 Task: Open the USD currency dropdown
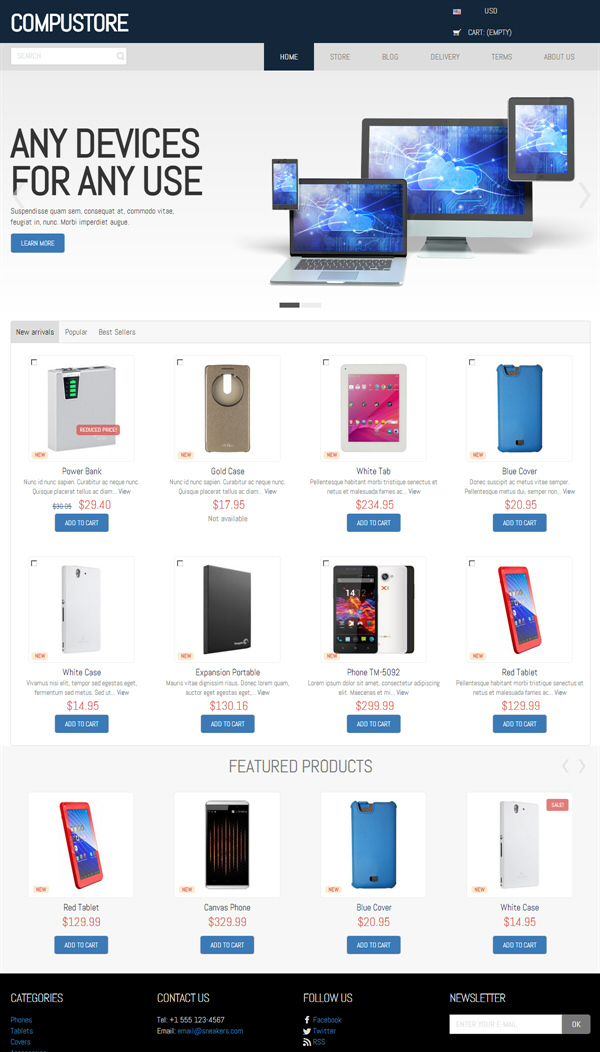(491, 11)
